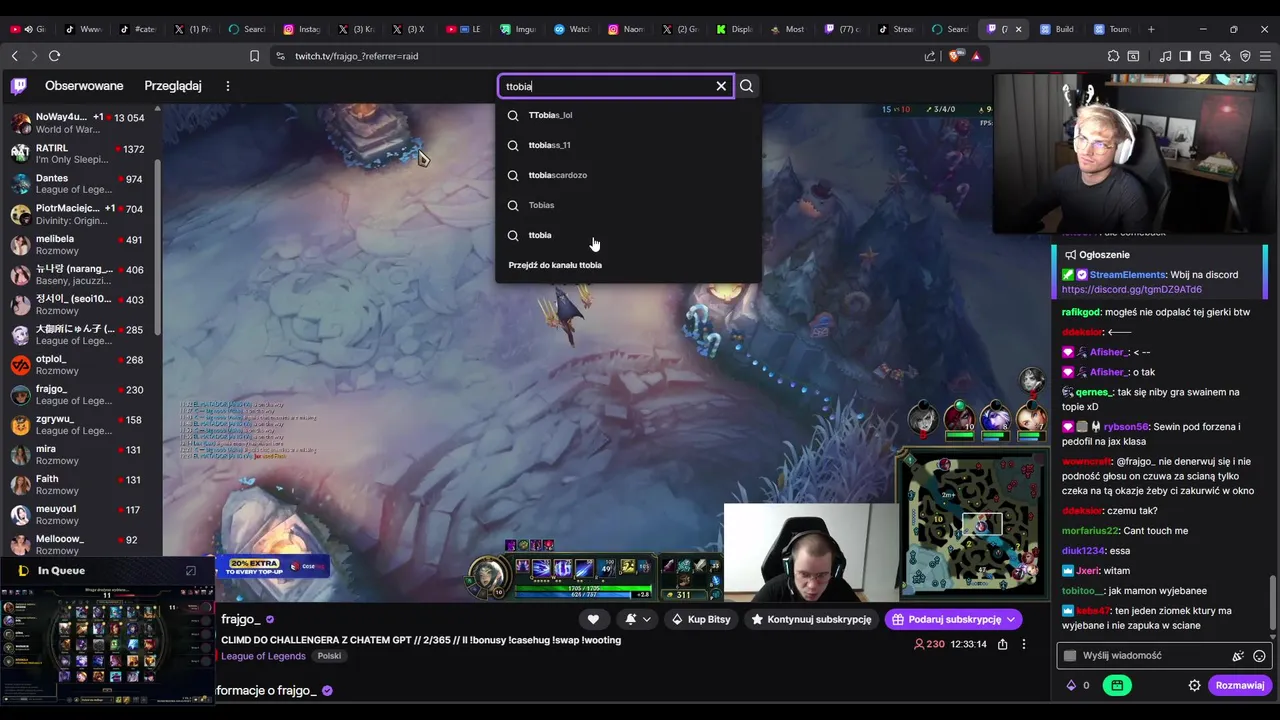Image resolution: width=1280 pixels, height=720 pixels.
Task: Open Melloow_ channel in the sidebar
Action: [78, 544]
